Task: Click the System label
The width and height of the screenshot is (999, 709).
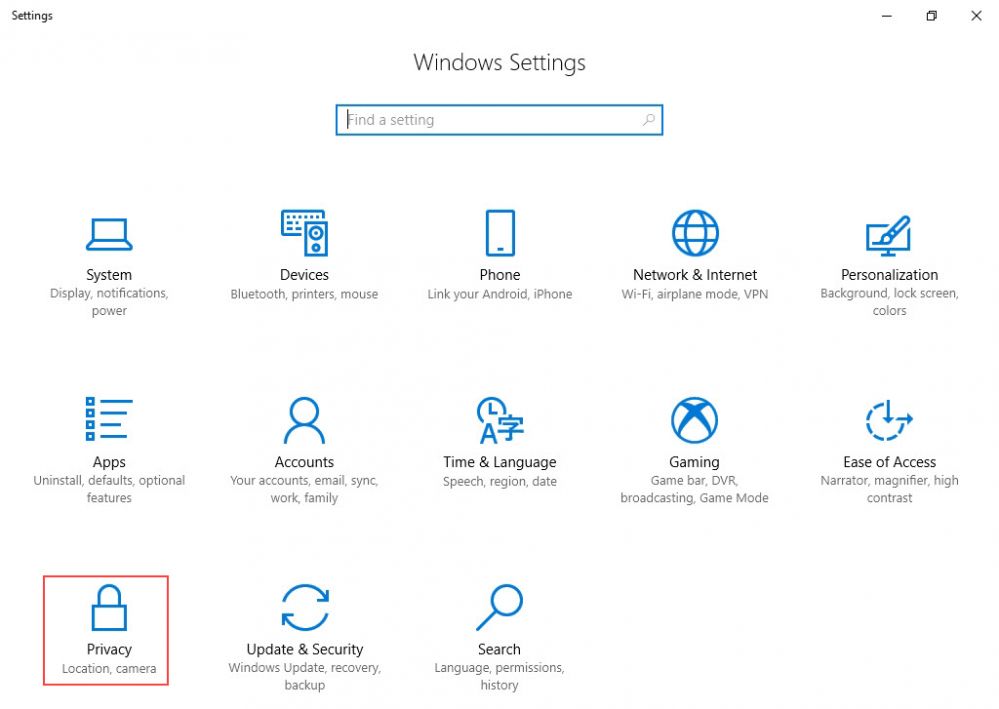Action: point(109,275)
